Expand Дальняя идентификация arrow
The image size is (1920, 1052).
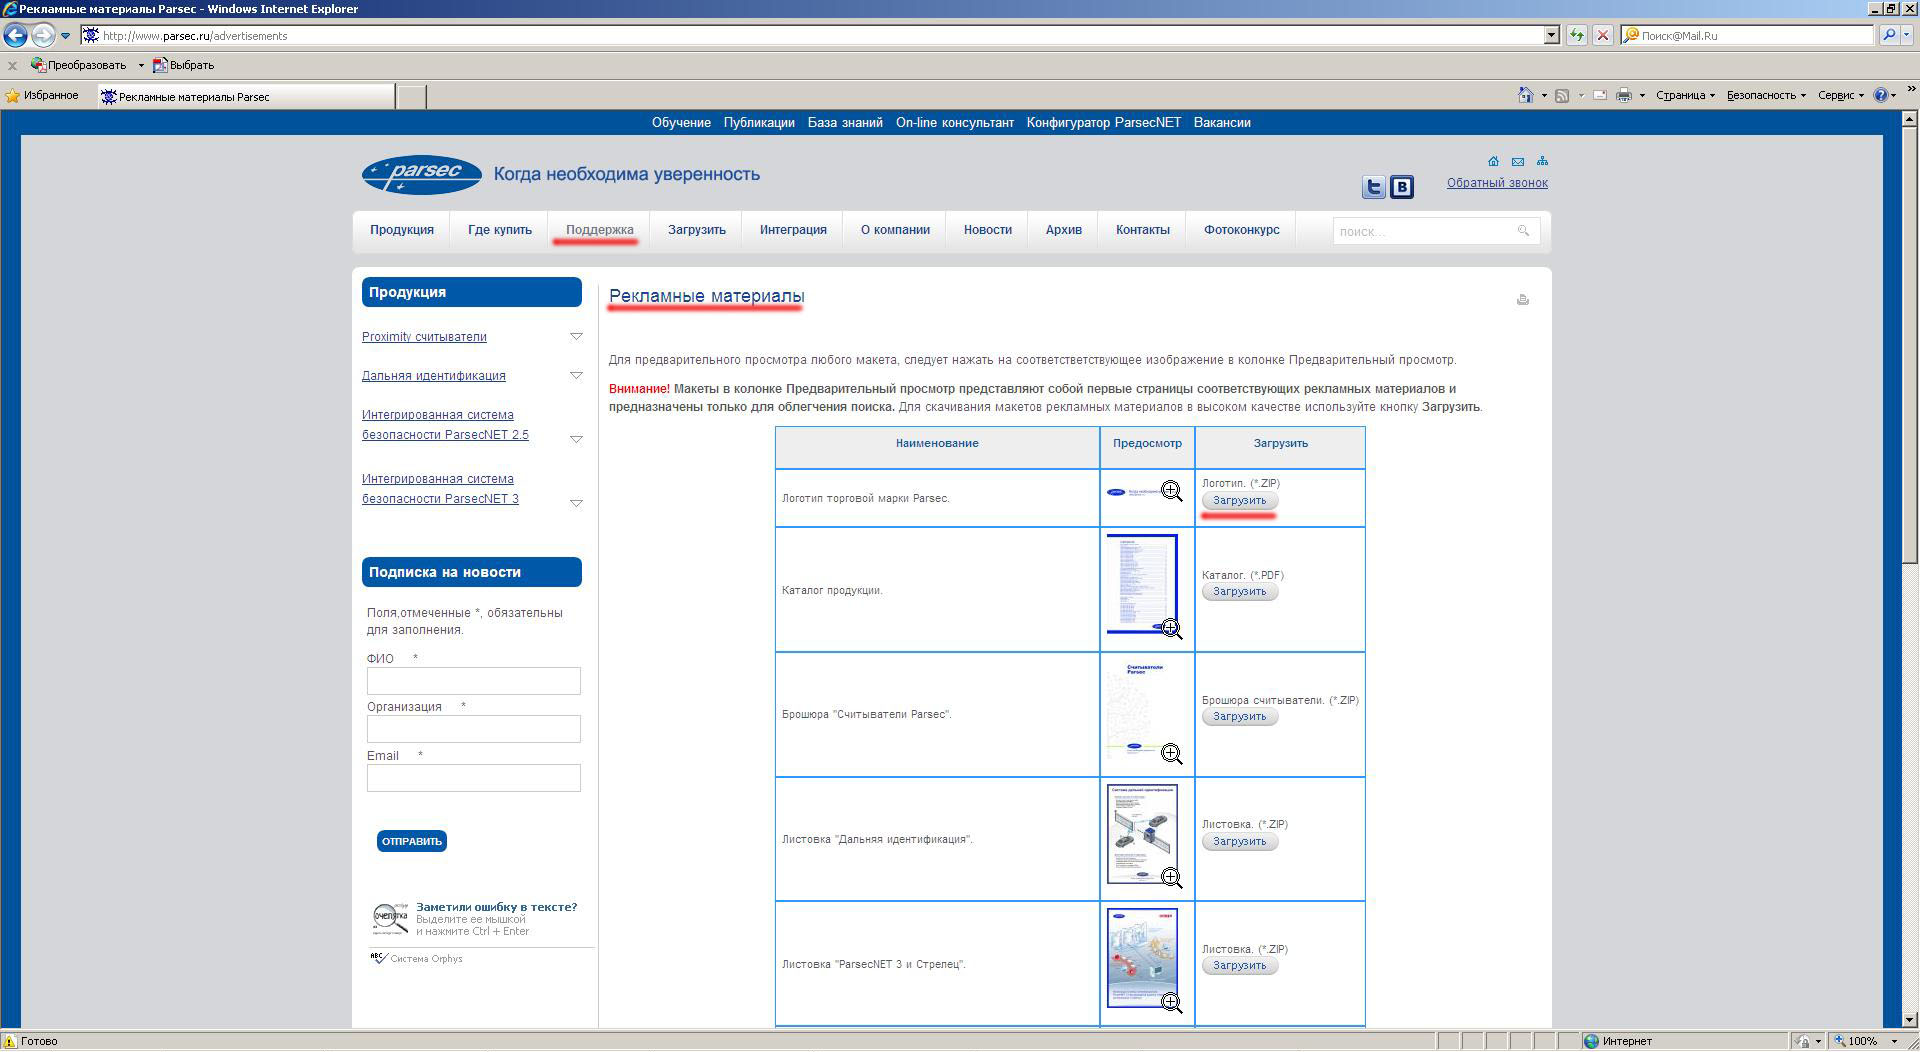click(x=576, y=376)
